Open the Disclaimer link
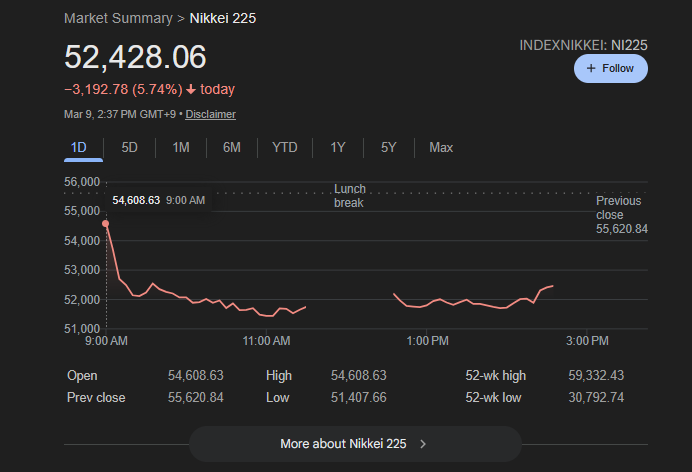The image size is (692, 472). pyautogui.click(x=210, y=114)
